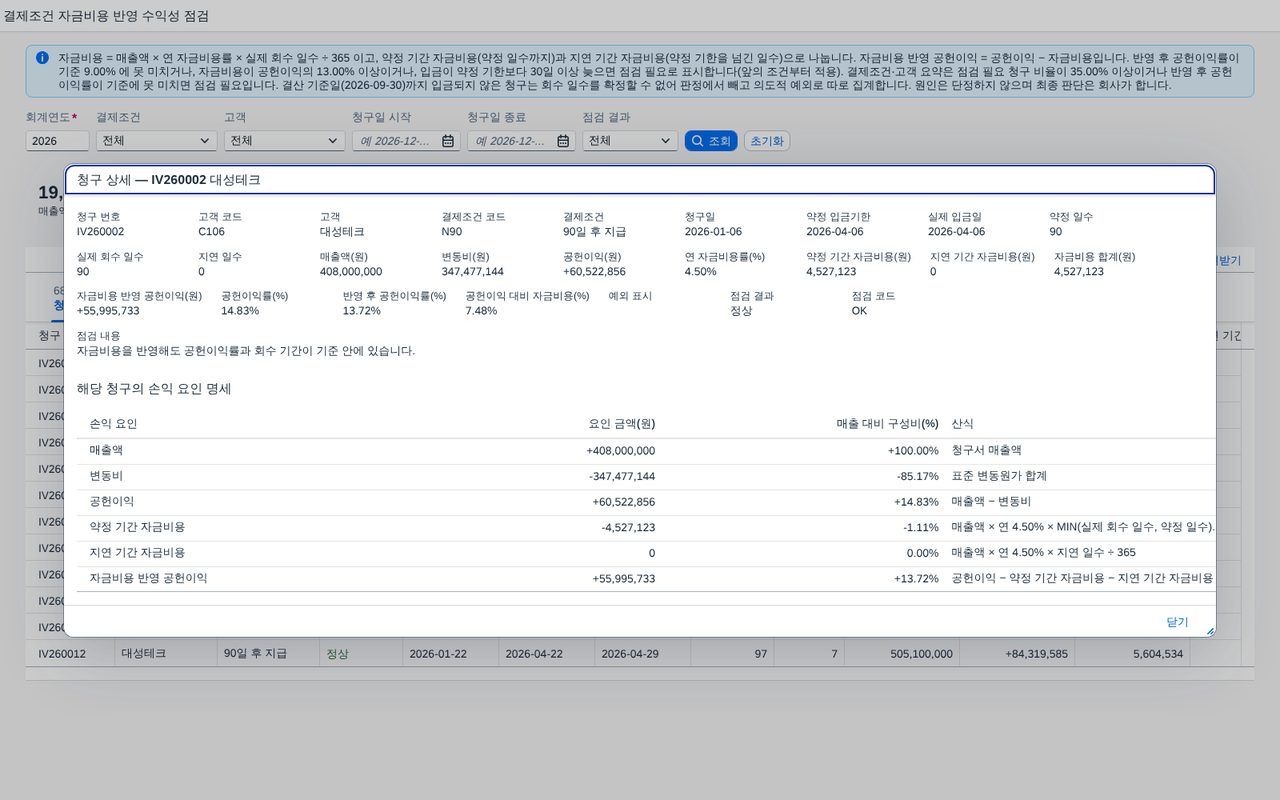Expand the 고객 dropdown

pyautogui.click(x=335, y=141)
